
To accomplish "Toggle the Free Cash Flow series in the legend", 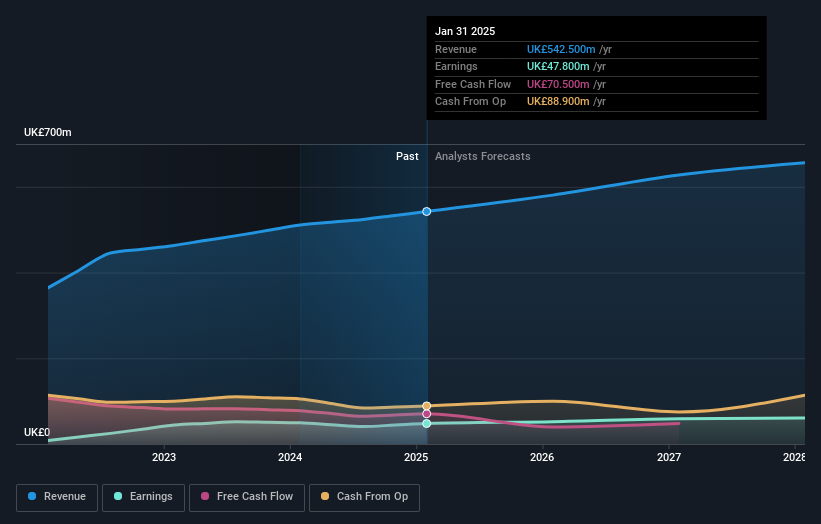I will pos(247,497).
